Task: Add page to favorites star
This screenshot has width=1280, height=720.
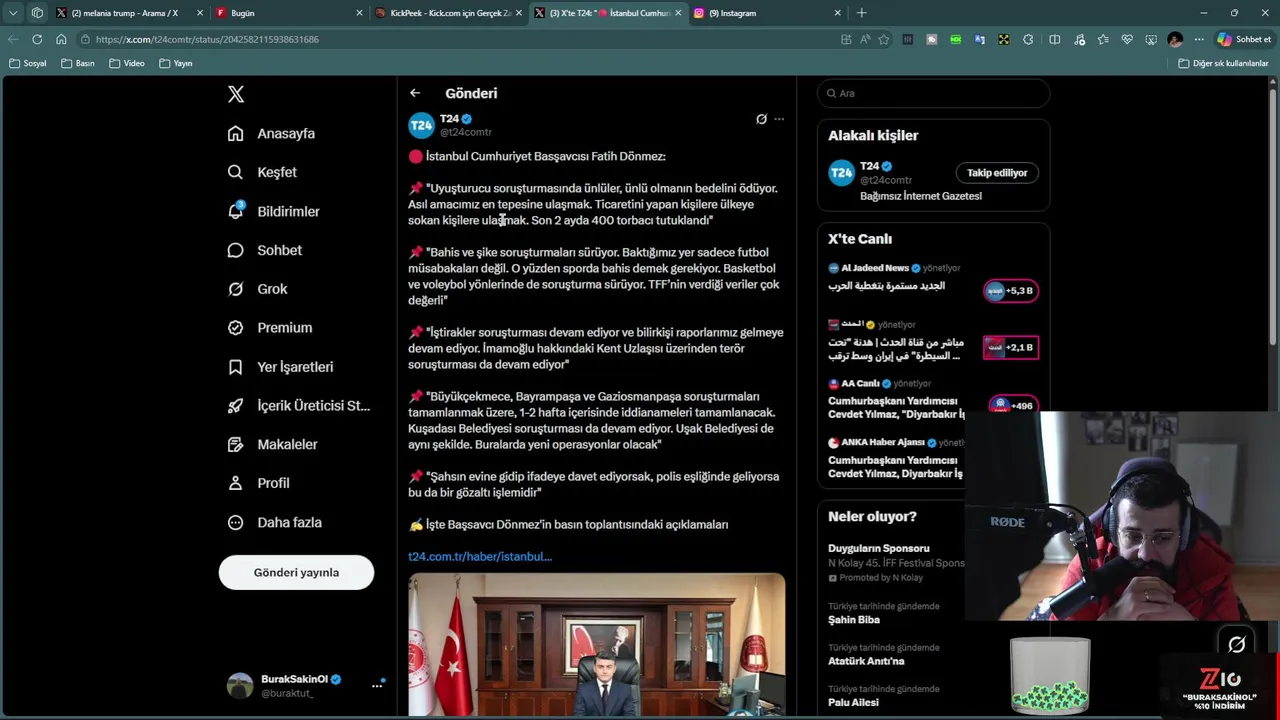Action: point(883,39)
